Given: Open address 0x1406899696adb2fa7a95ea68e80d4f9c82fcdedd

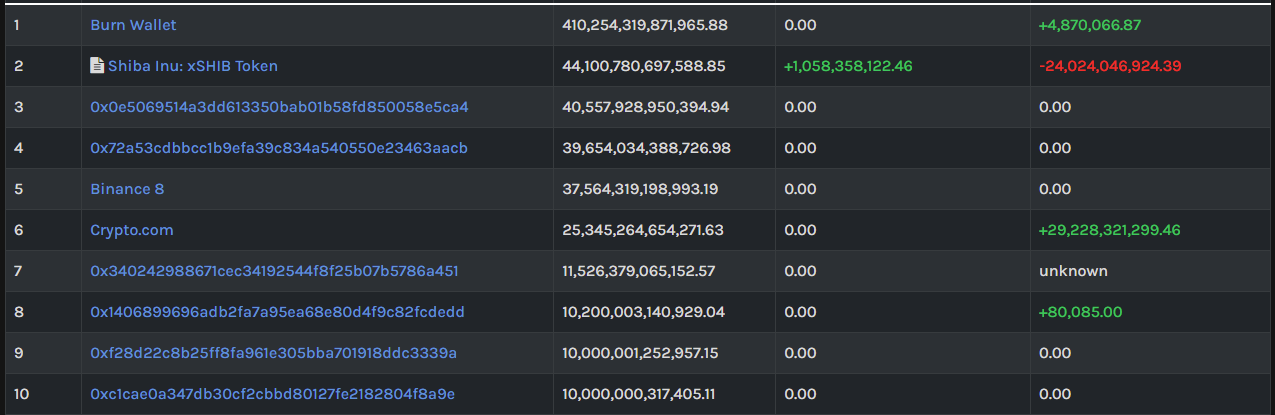Looking at the screenshot, I should coord(277,312).
